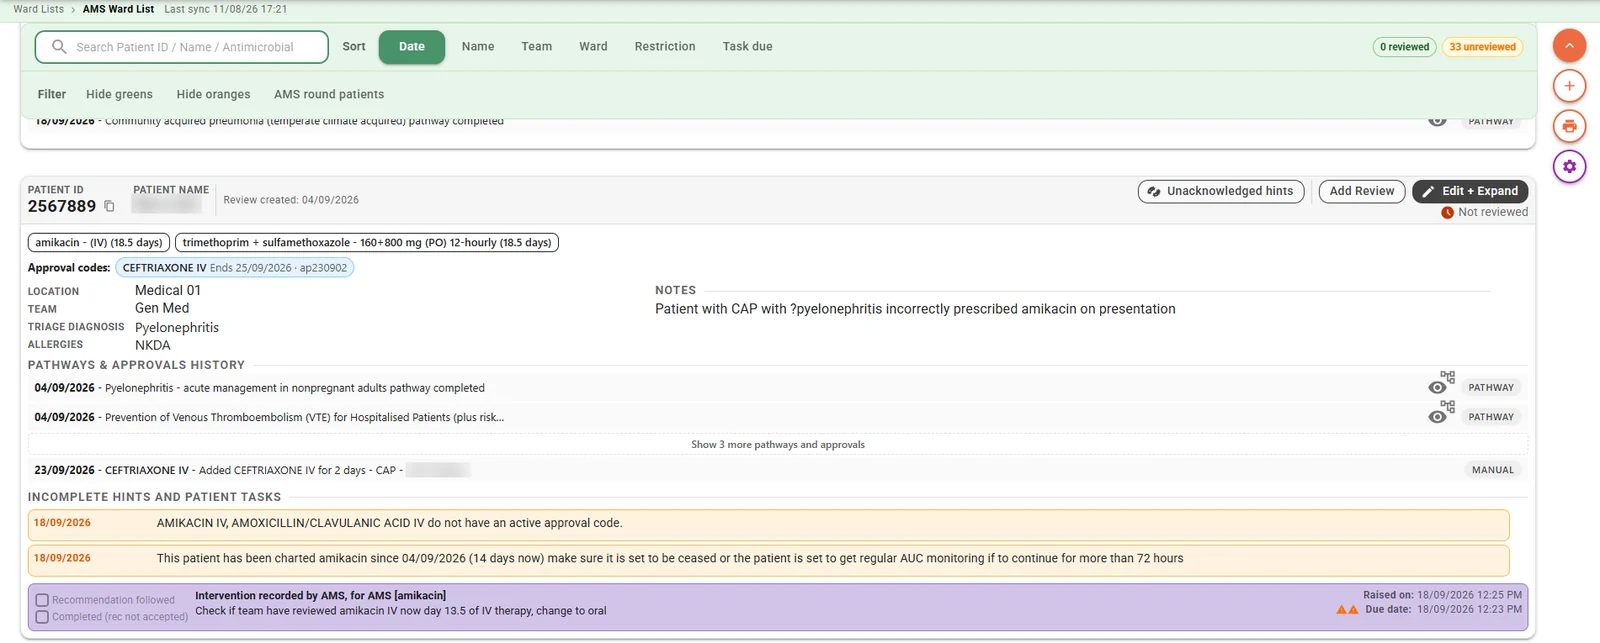
Task: Click PATHWAY badge on VTE prevention row
Action: (x=1491, y=417)
